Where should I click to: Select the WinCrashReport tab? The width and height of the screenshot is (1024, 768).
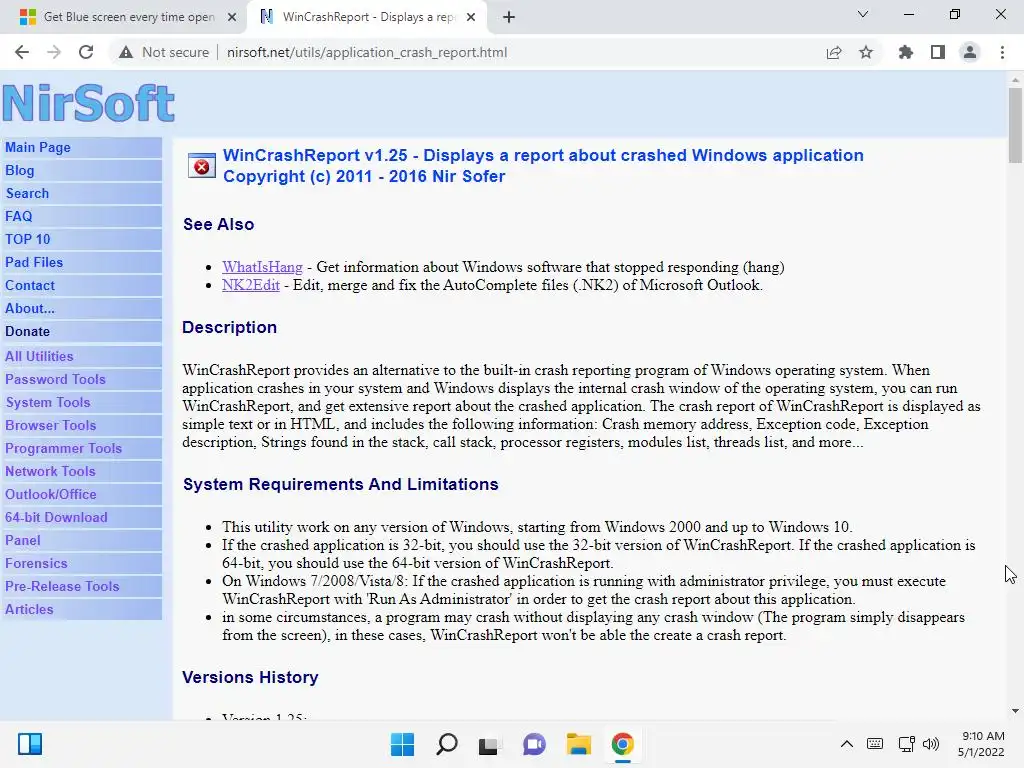point(366,18)
